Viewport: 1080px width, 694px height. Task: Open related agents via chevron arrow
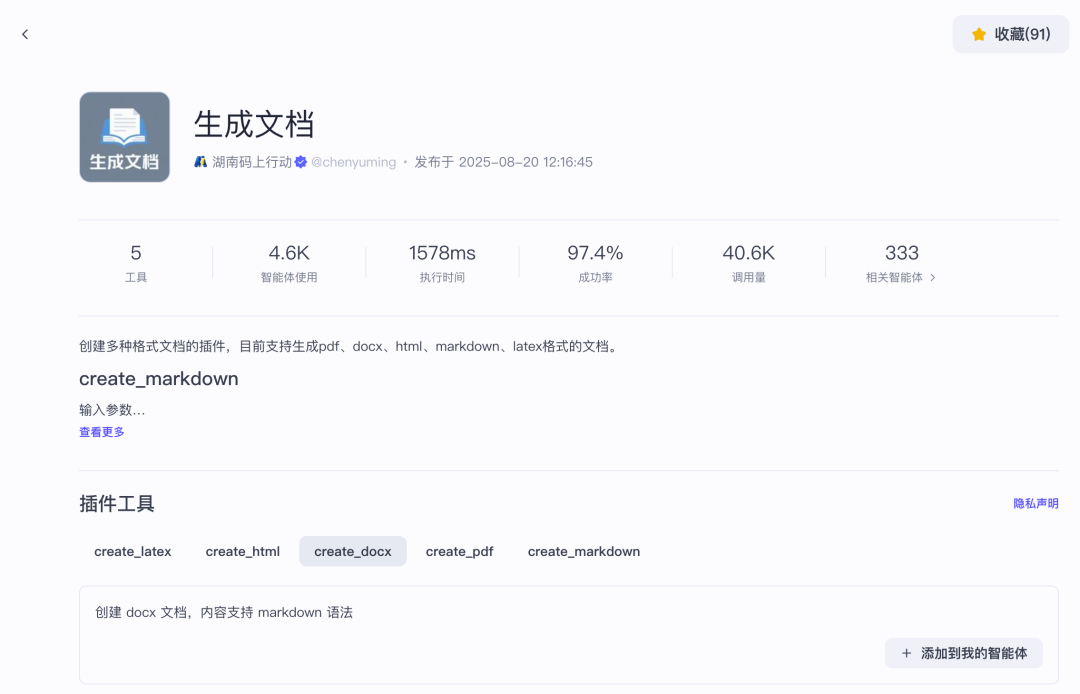pos(933,278)
